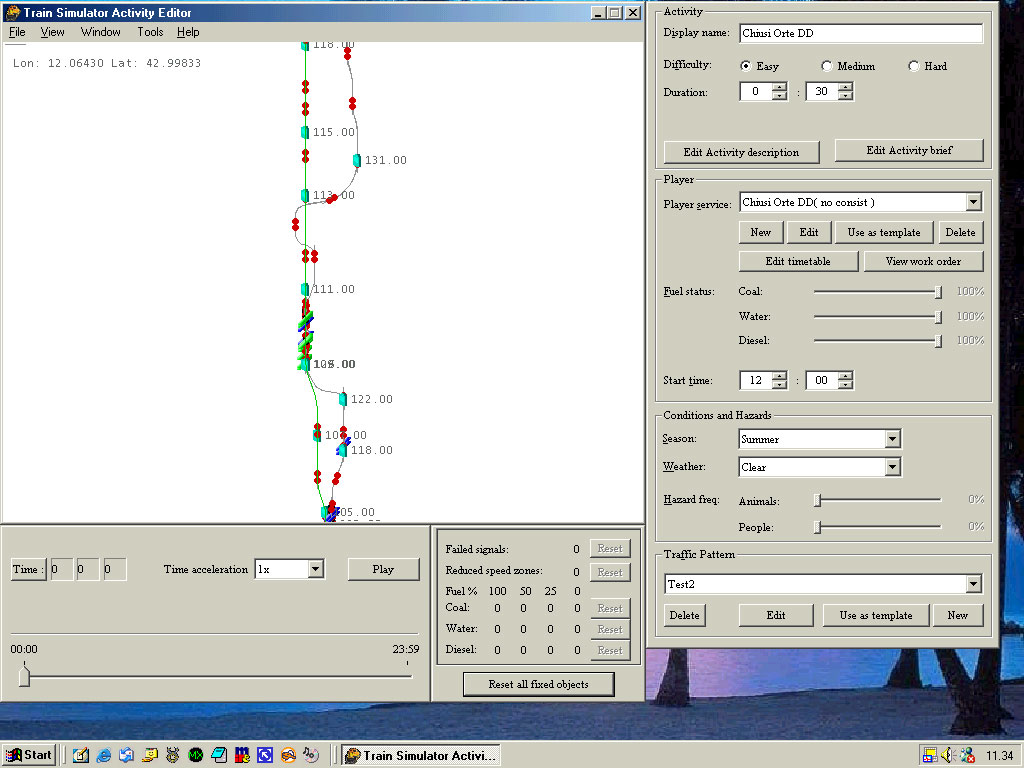The height and width of the screenshot is (768, 1024).
Task: Increase the Duration hours value
Action: coord(779,88)
